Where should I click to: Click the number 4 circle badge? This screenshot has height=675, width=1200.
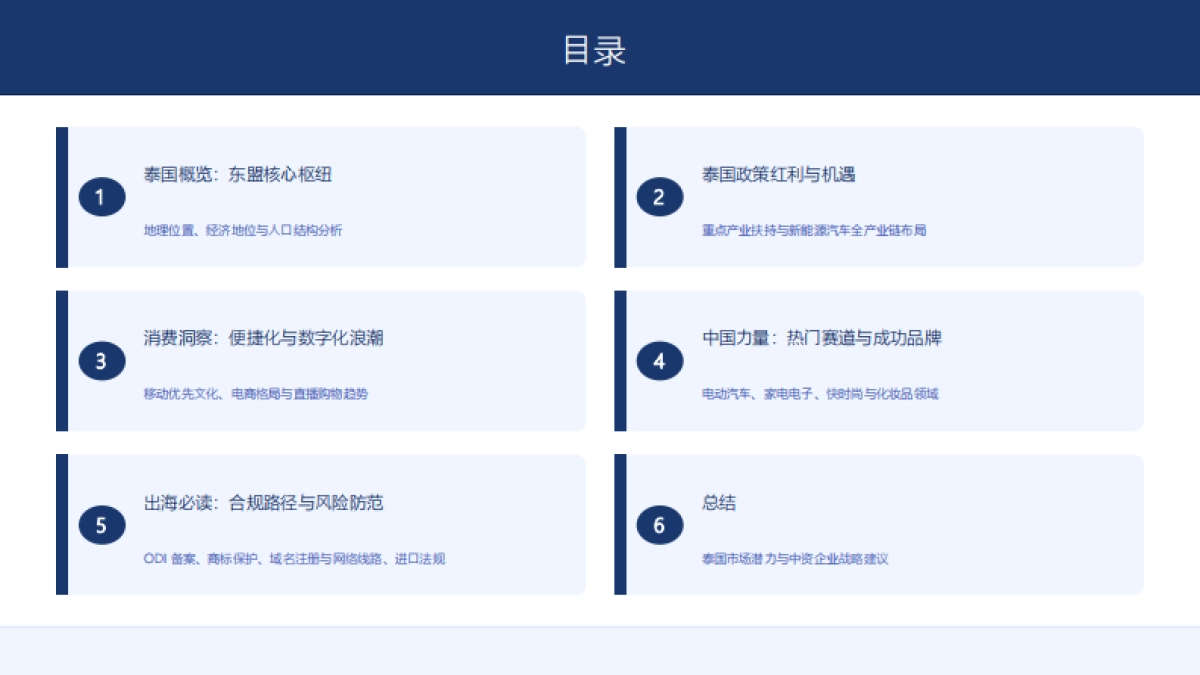[x=659, y=361]
